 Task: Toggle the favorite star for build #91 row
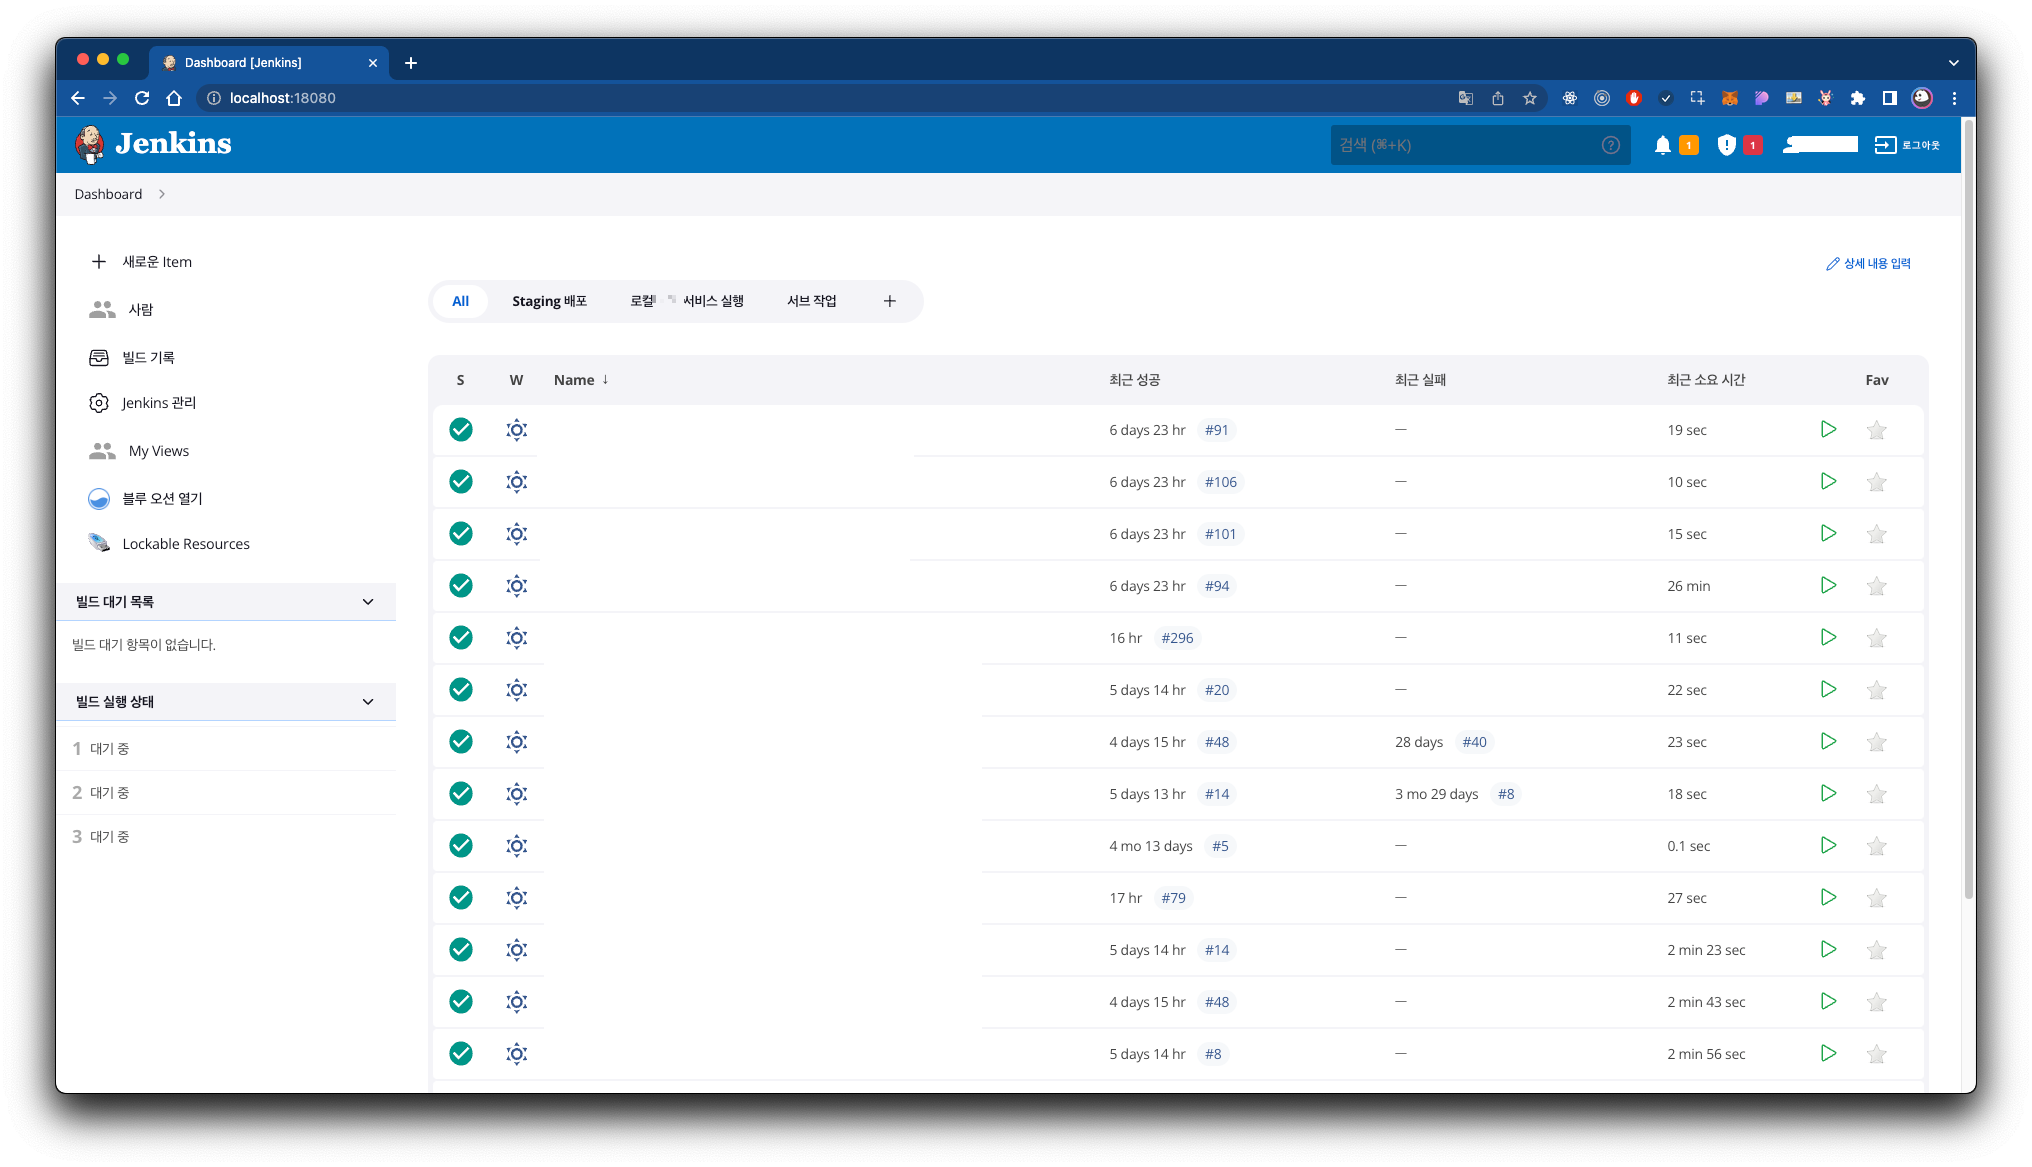[x=1876, y=430]
